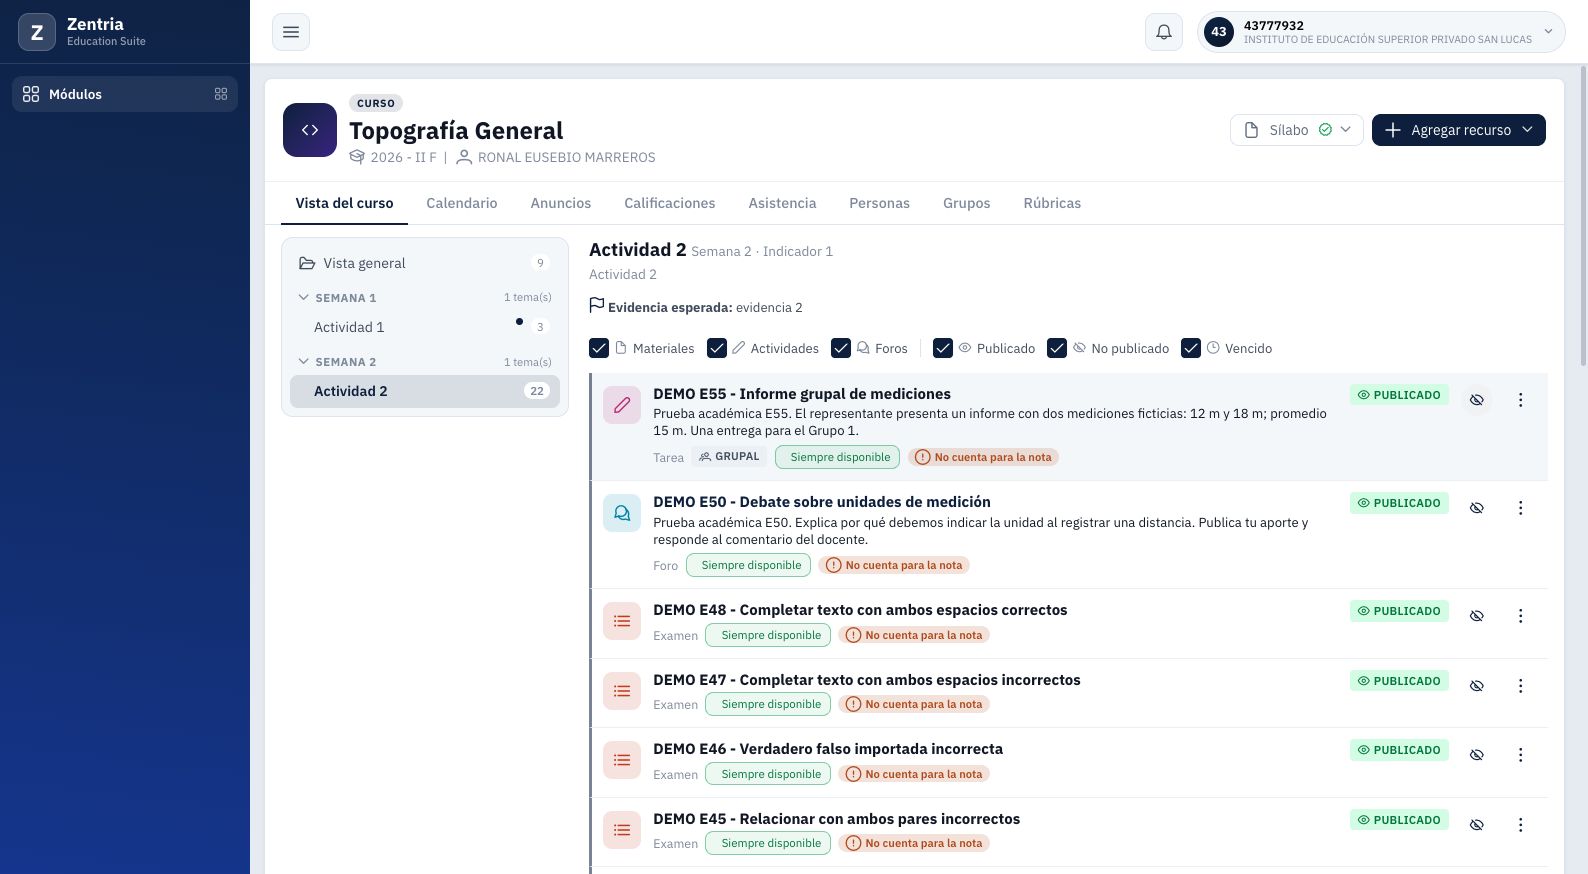This screenshot has width=1588, height=874.
Task: Open the three-dot menu for DEMO E45
Action: 1520,825
